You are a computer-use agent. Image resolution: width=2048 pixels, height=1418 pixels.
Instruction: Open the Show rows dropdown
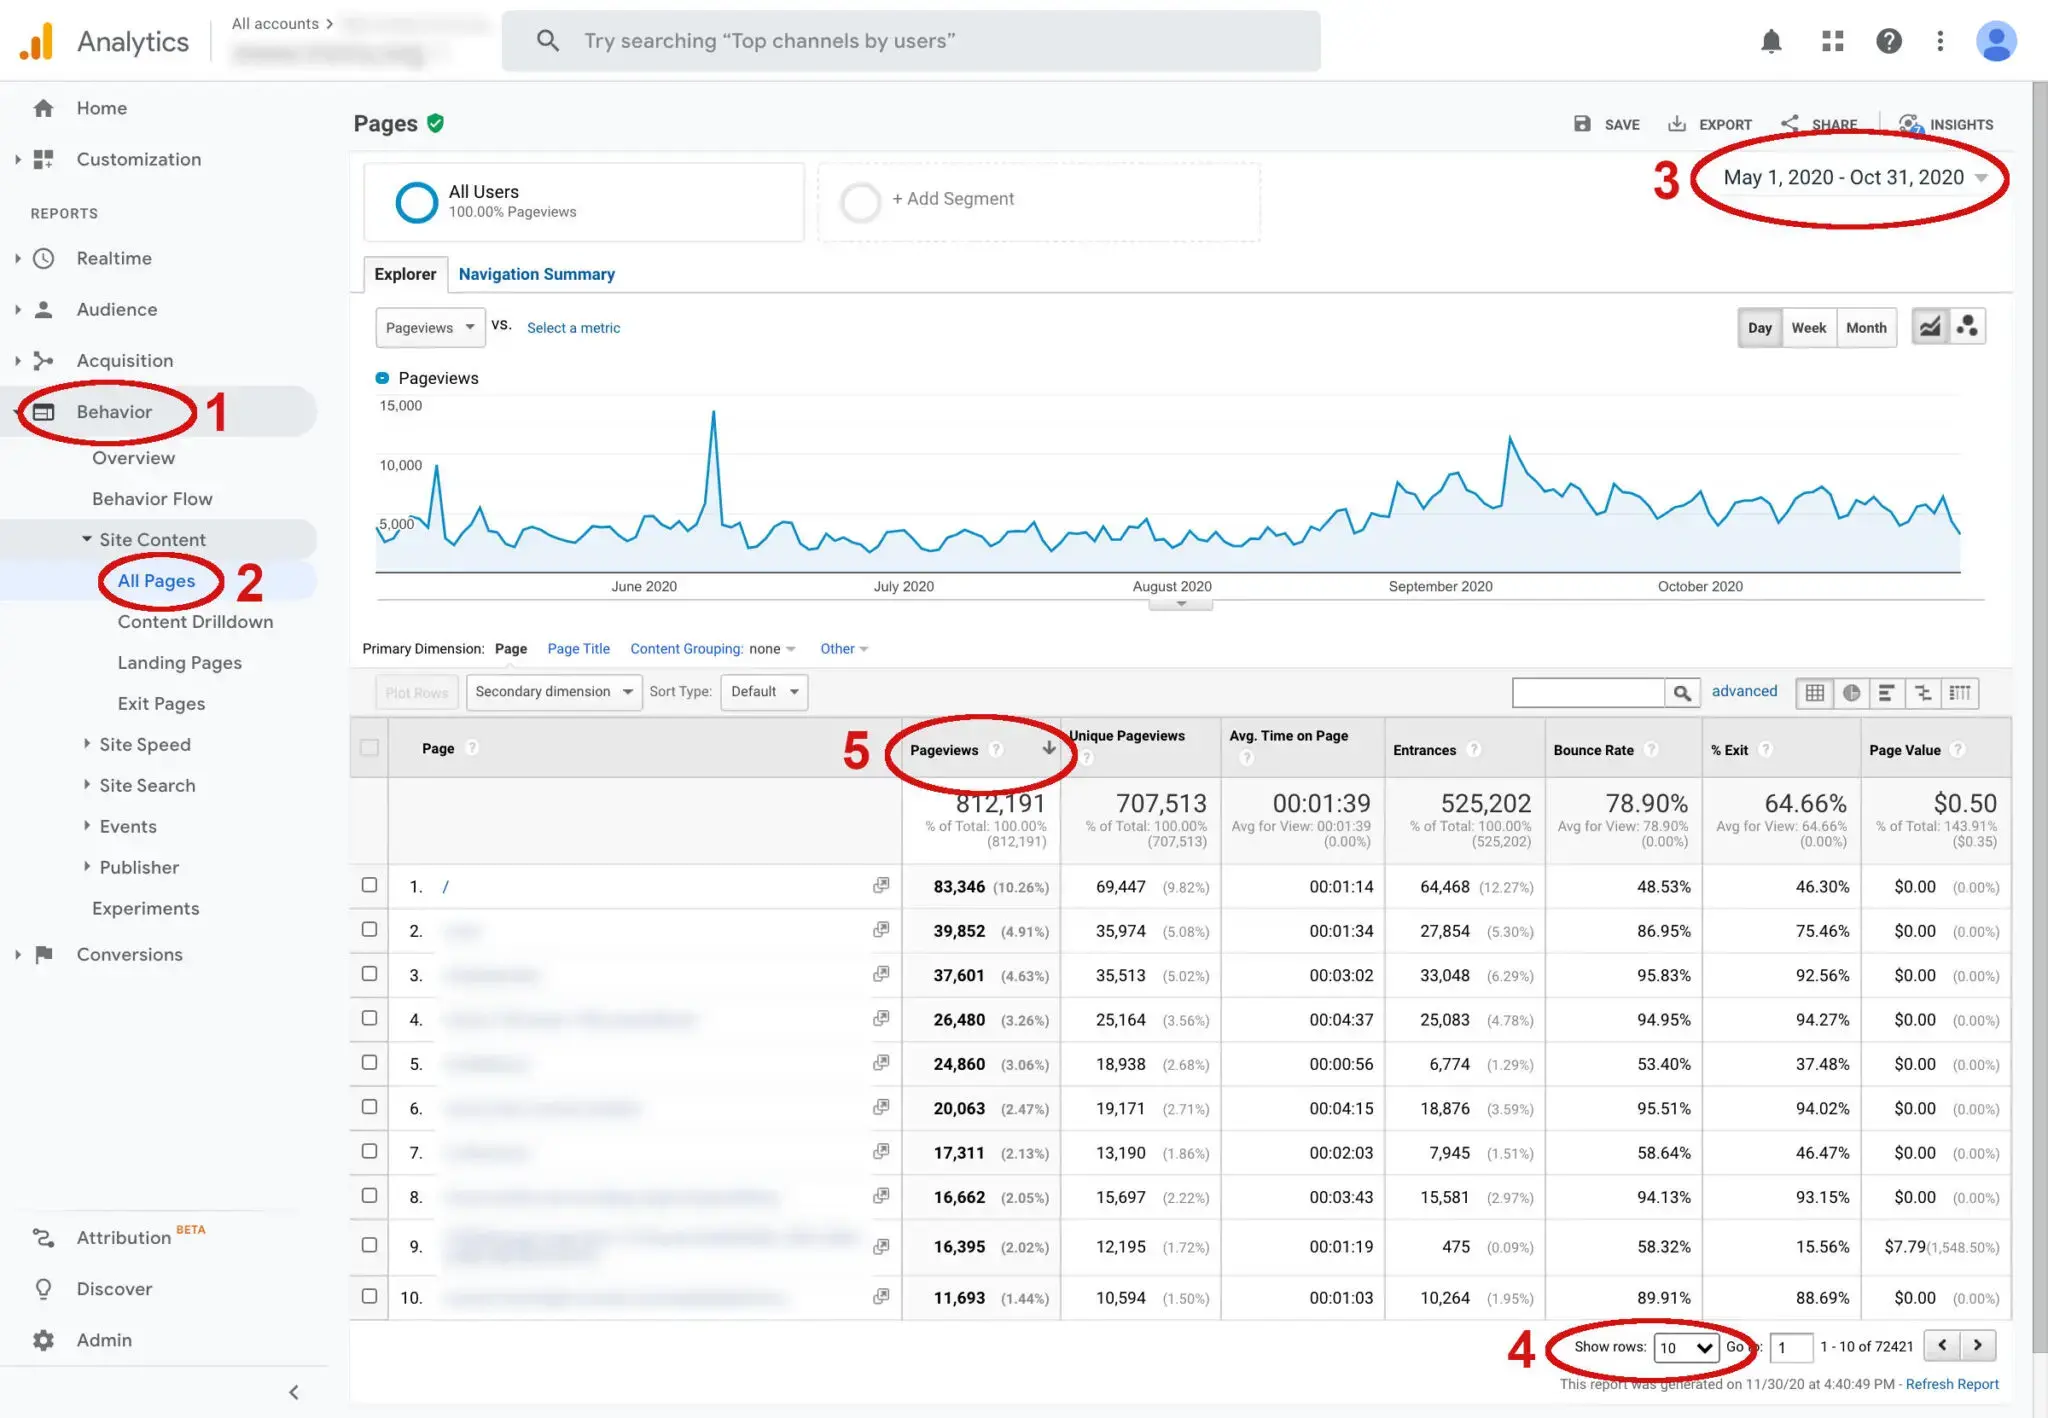point(1685,1347)
